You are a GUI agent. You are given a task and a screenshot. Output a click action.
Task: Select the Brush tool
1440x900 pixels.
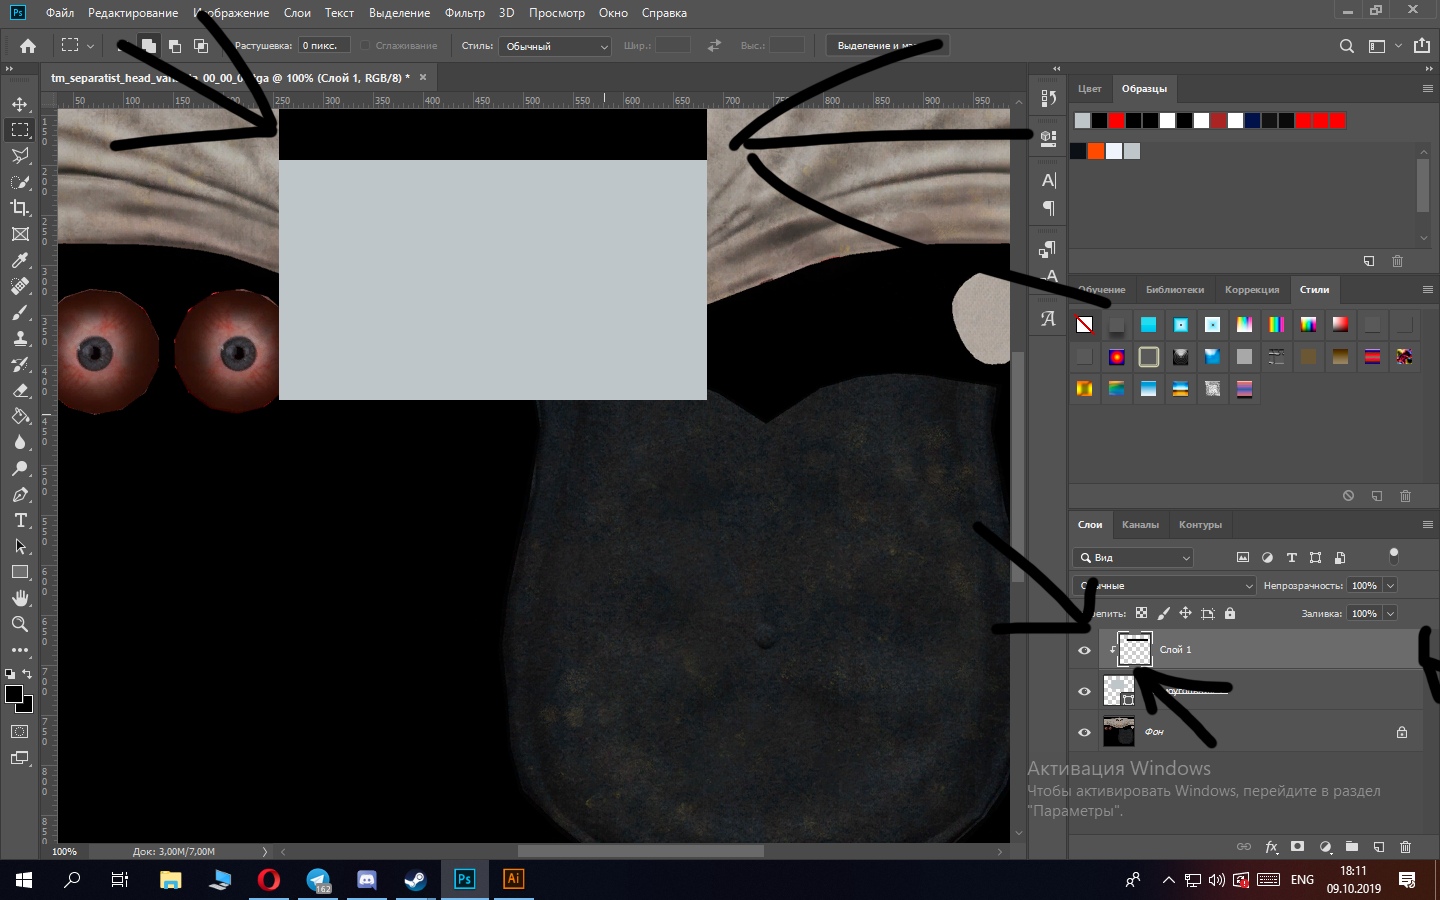pos(20,312)
